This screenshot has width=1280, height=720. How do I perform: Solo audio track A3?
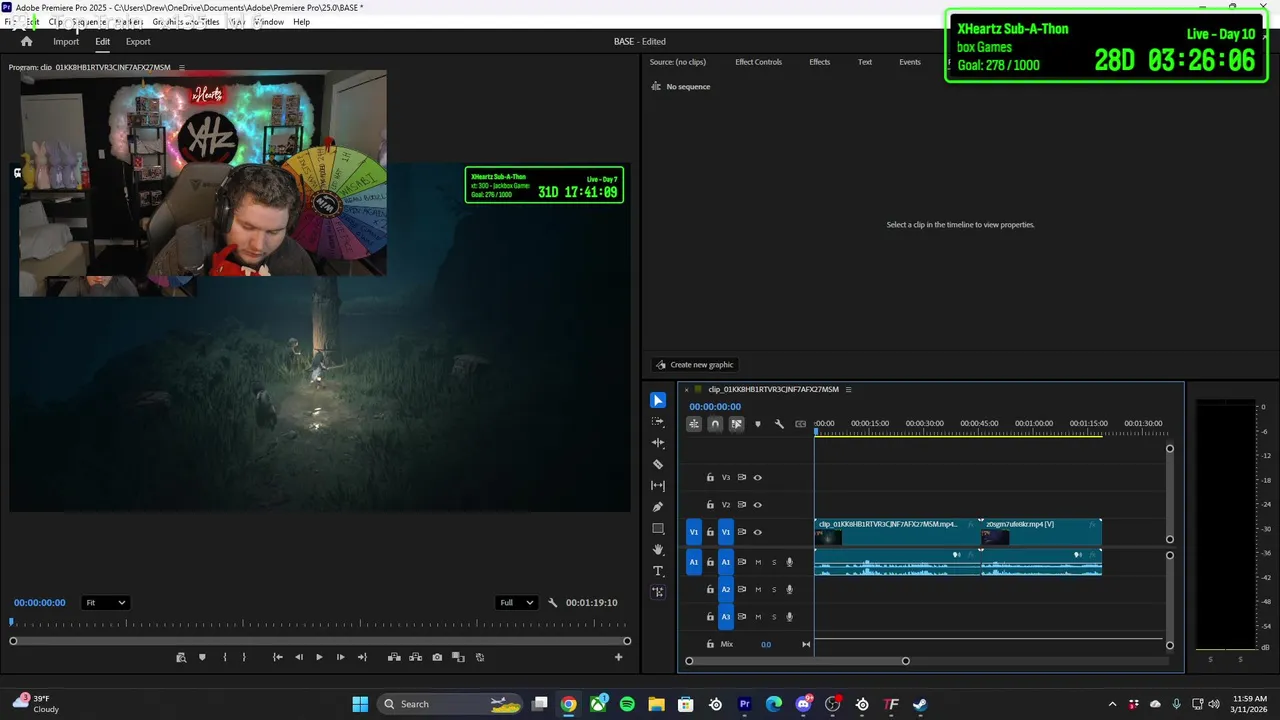pos(773,617)
